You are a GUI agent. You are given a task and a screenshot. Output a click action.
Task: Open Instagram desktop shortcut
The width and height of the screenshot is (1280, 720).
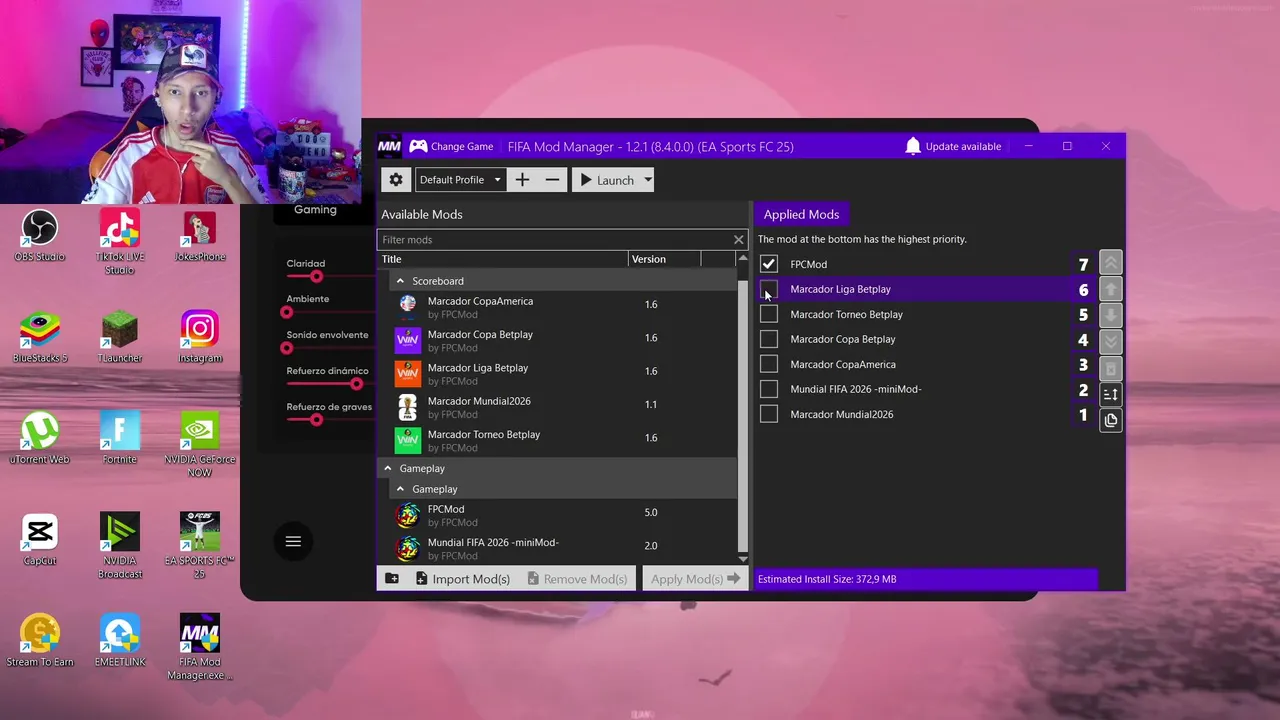tap(200, 337)
